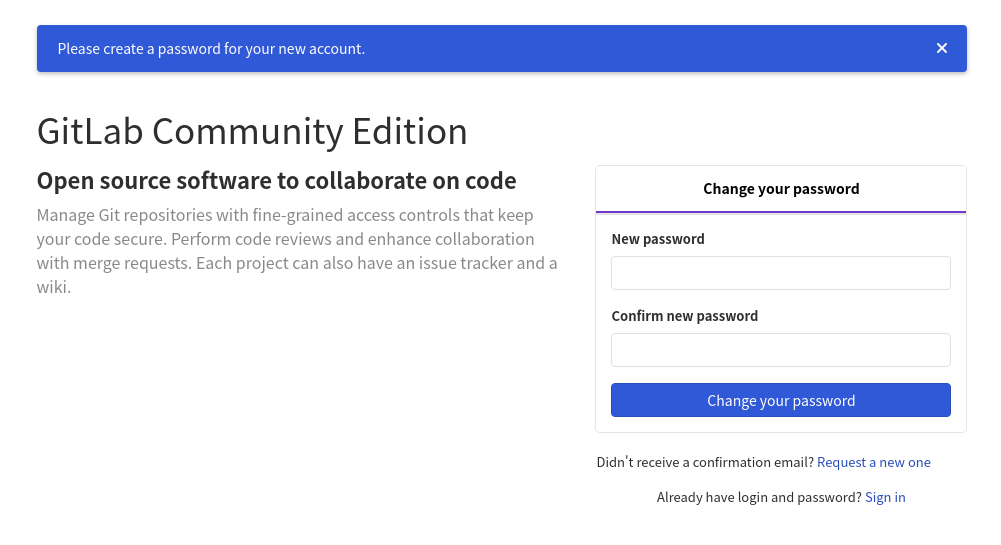Click the 'Already have login and password?' text

point(758,497)
